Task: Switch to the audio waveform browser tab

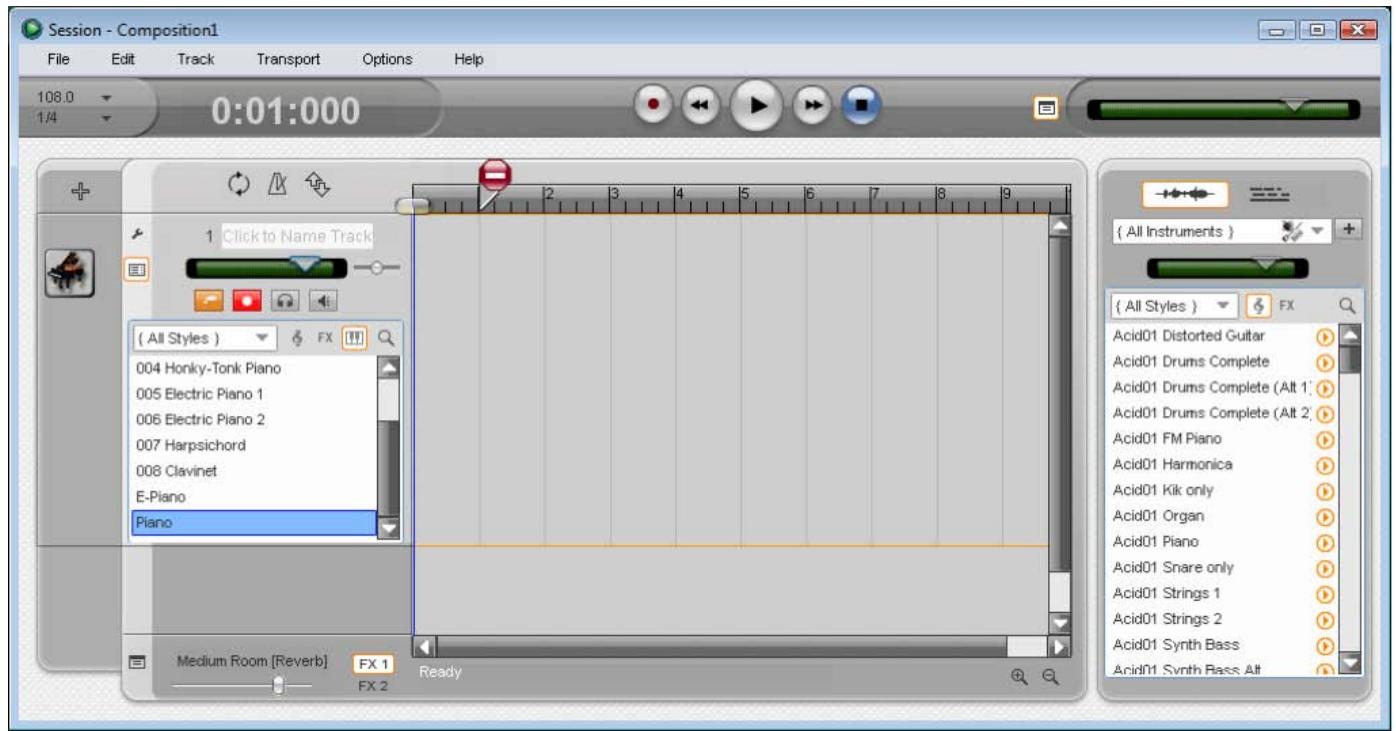Action: pyautogui.click(x=1184, y=194)
